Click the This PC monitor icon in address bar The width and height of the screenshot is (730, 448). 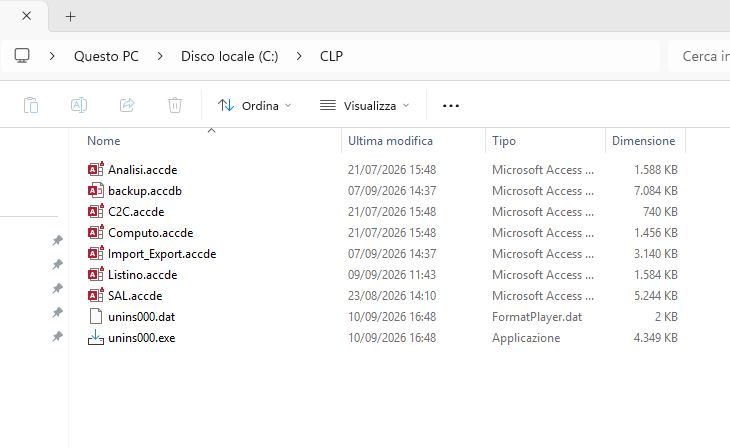click(x=22, y=56)
